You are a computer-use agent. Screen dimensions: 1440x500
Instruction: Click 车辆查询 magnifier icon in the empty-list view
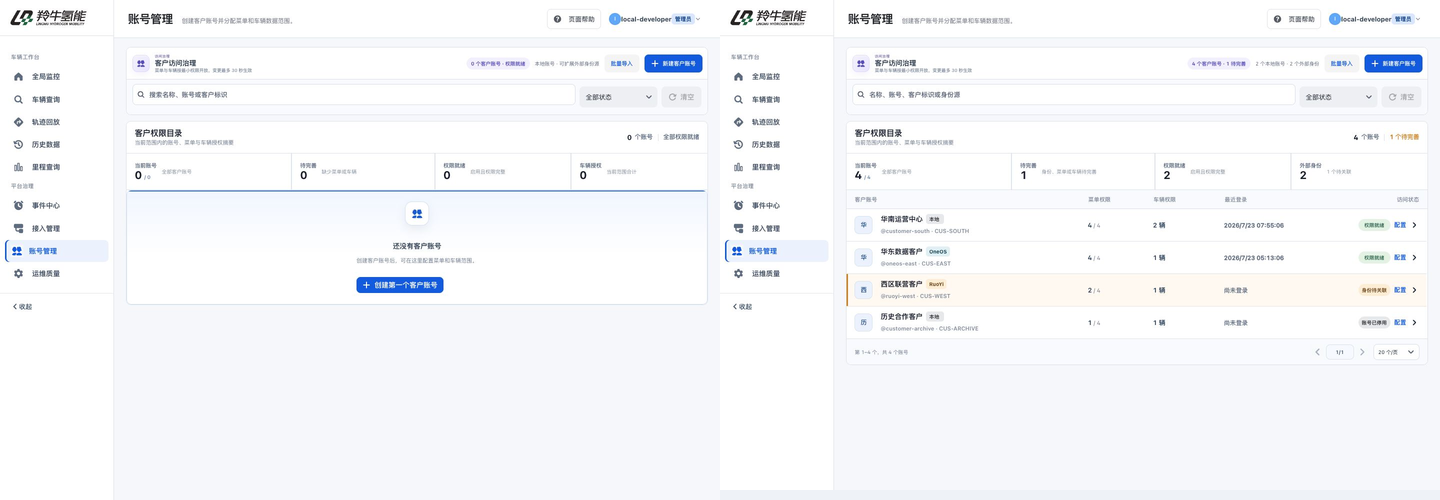[18, 100]
